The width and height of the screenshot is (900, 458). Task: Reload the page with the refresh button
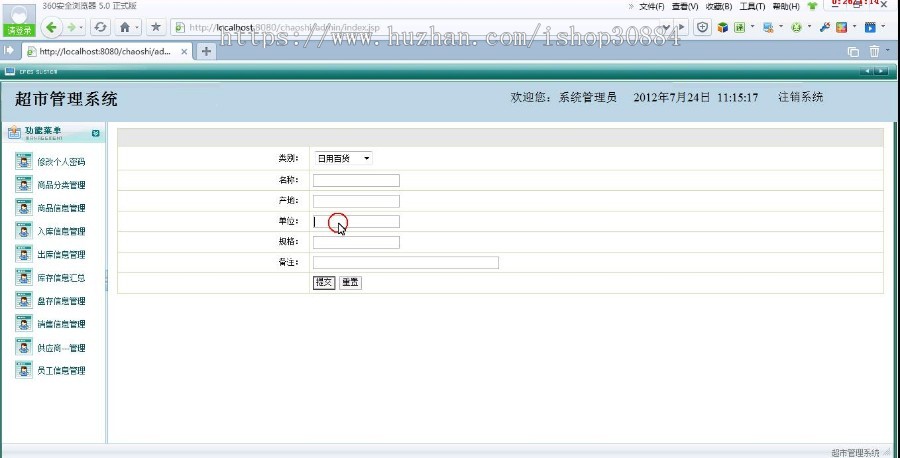100,27
